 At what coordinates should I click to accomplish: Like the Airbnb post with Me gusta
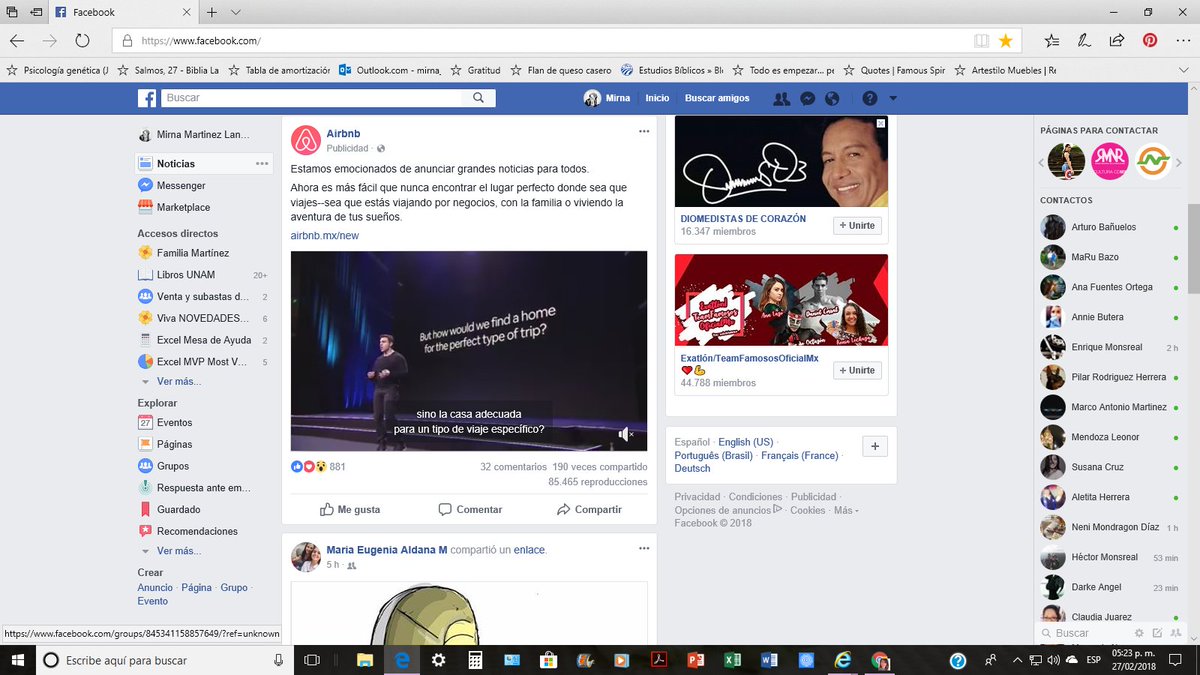coord(350,509)
